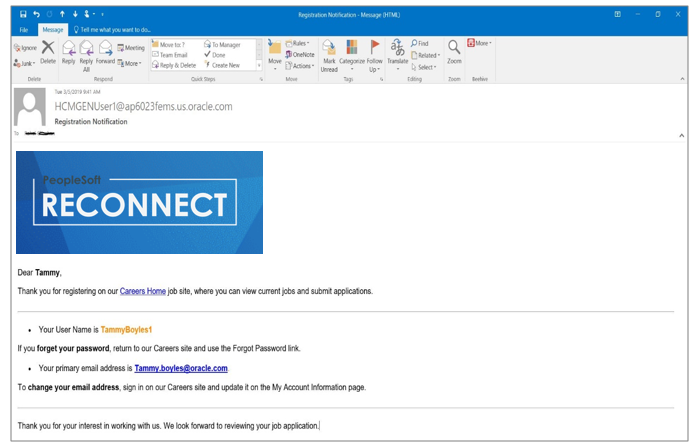Open the Junk dropdown
Screen dimensions: 696x448
24,63
